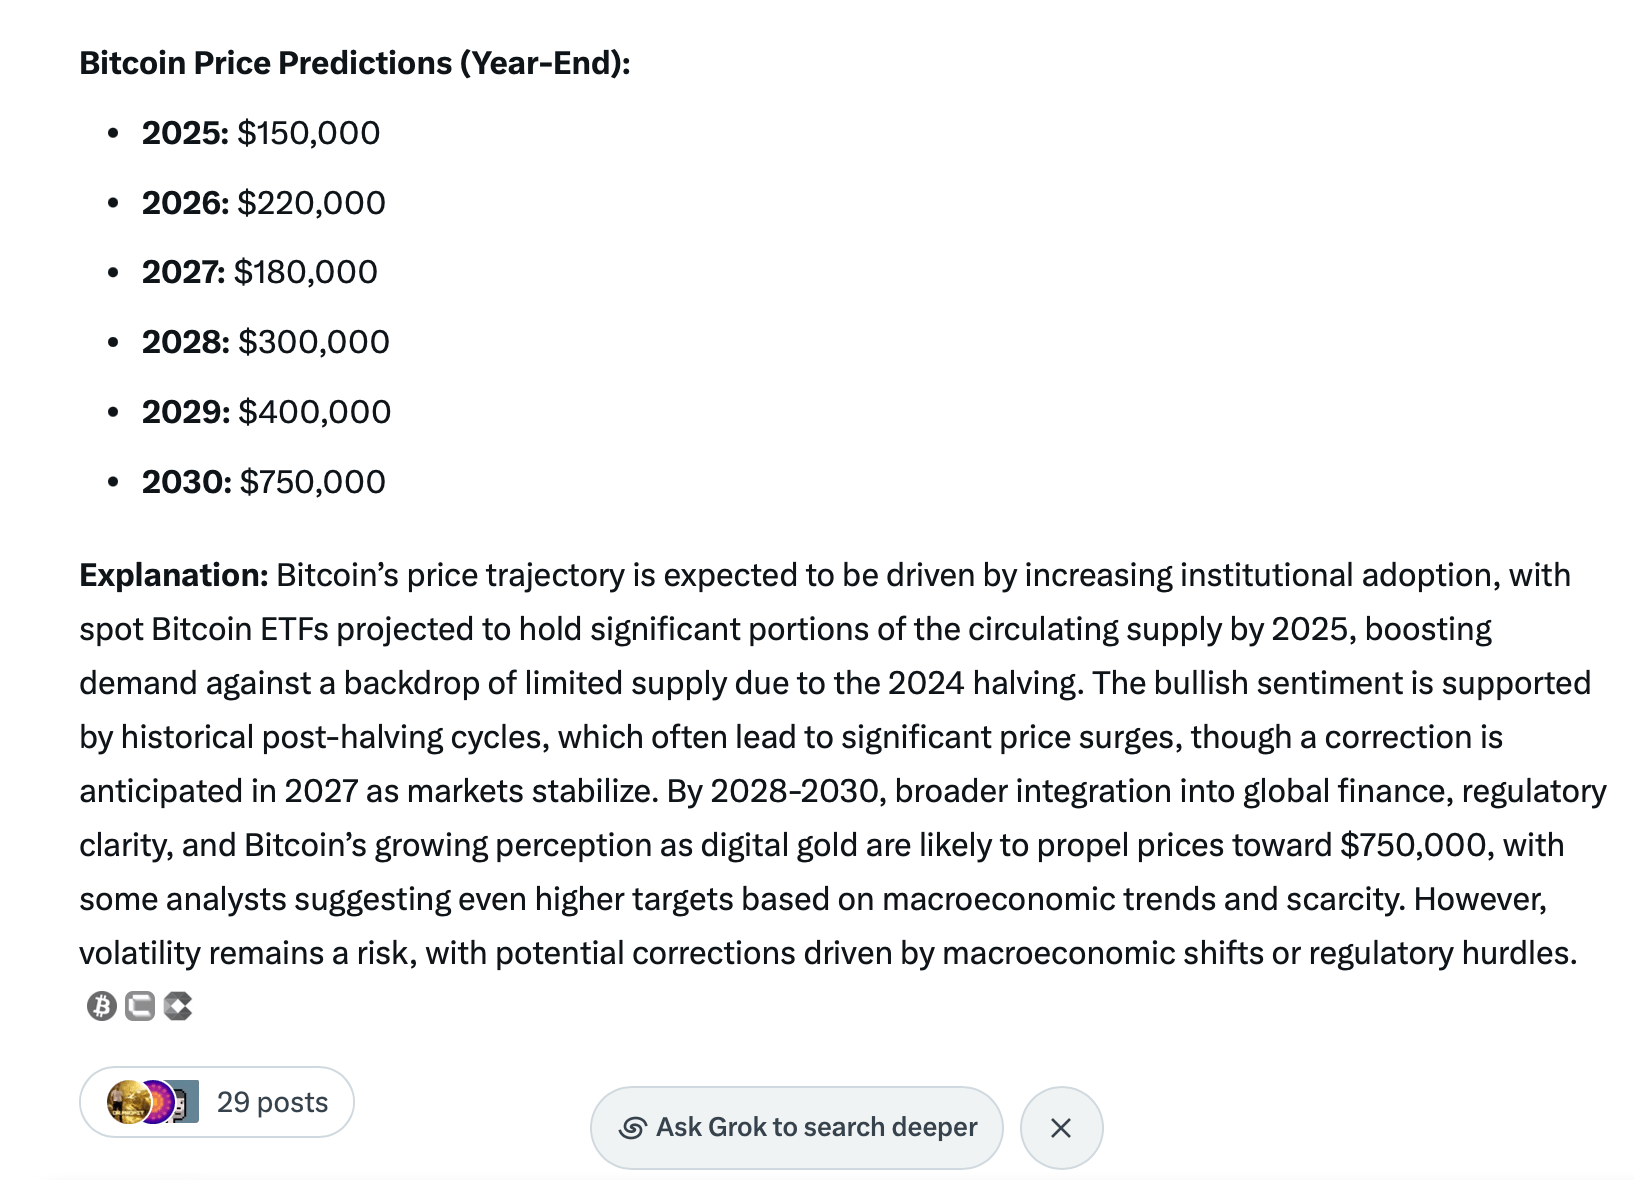1634x1180 pixels.
Task: Click the third geometric source icon
Action: (178, 1006)
